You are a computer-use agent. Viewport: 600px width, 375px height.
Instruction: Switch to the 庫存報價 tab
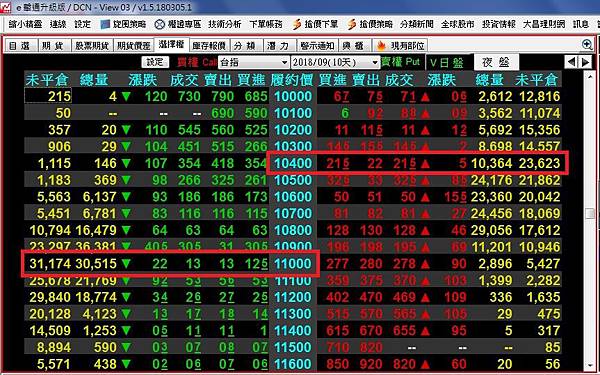point(209,46)
